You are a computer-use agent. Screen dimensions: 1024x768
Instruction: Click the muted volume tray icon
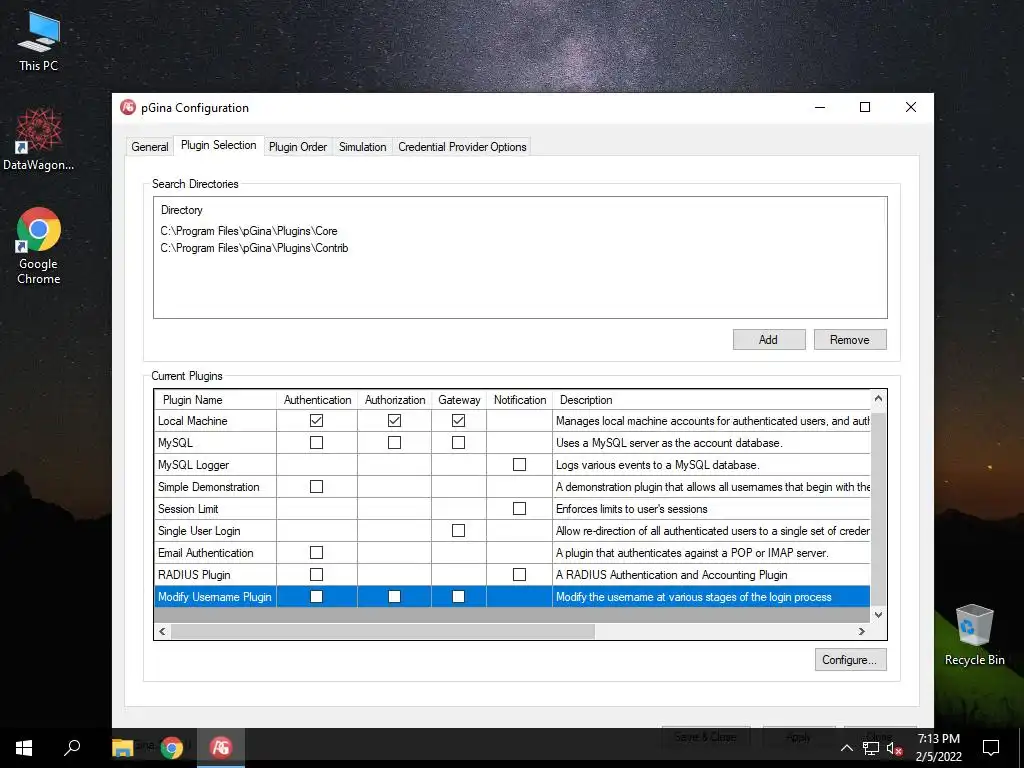click(894, 748)
